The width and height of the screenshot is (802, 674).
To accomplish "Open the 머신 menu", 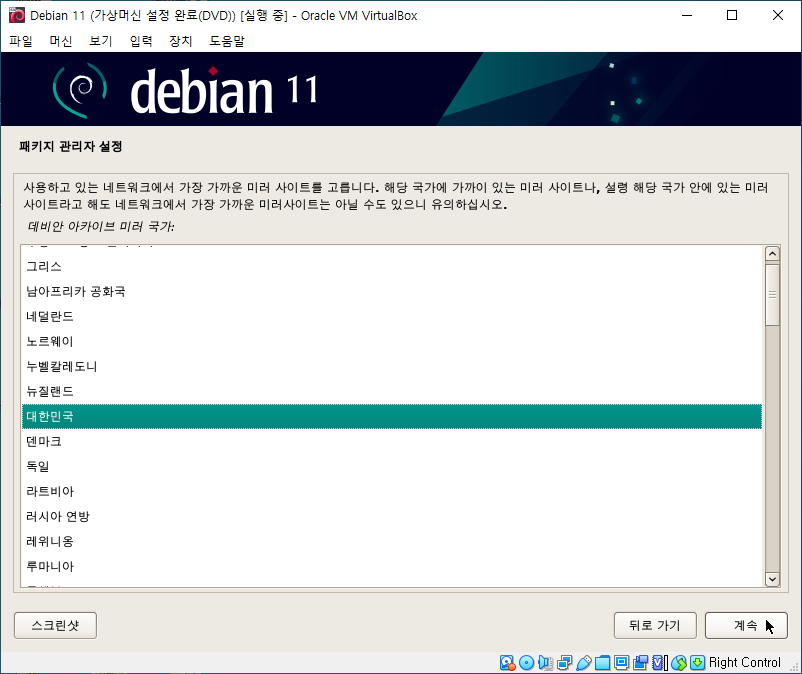I will tap(61, 41).
